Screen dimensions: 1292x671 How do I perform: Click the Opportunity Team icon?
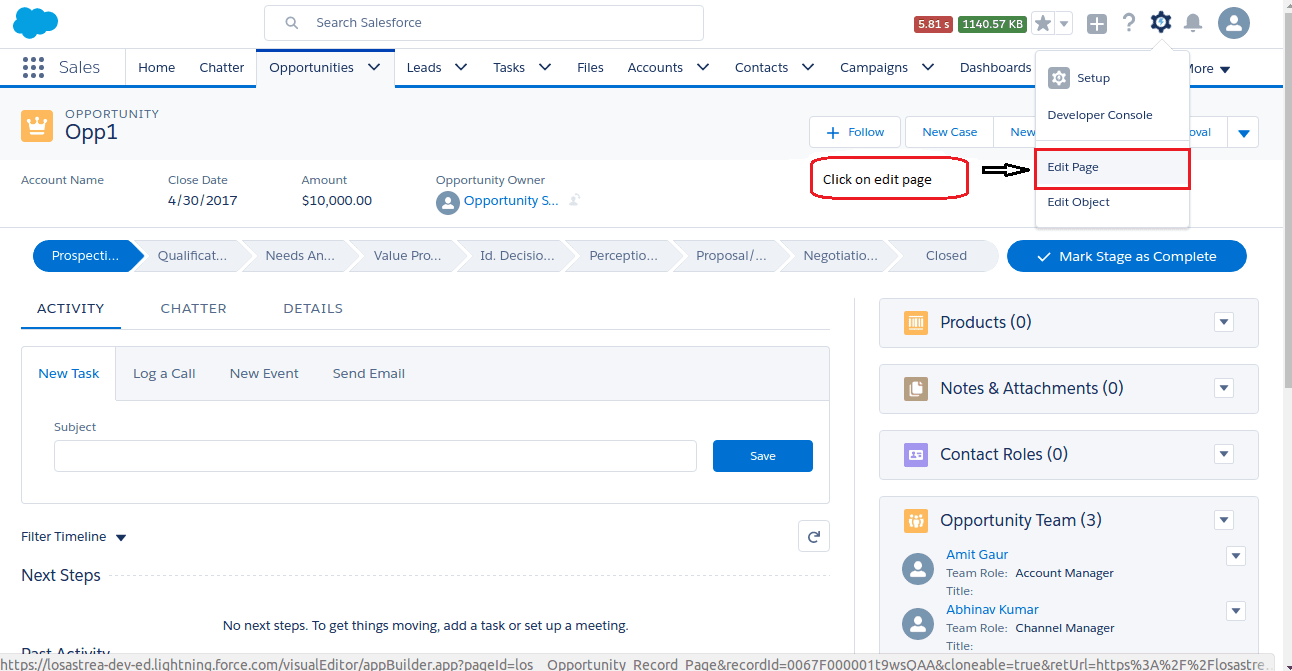point(916,520)
